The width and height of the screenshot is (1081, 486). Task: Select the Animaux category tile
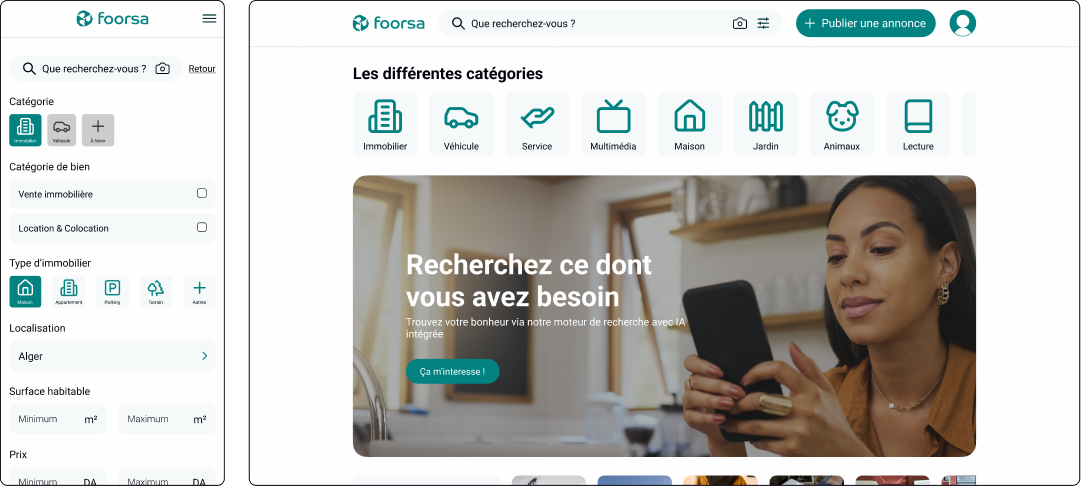pos(842,125)
